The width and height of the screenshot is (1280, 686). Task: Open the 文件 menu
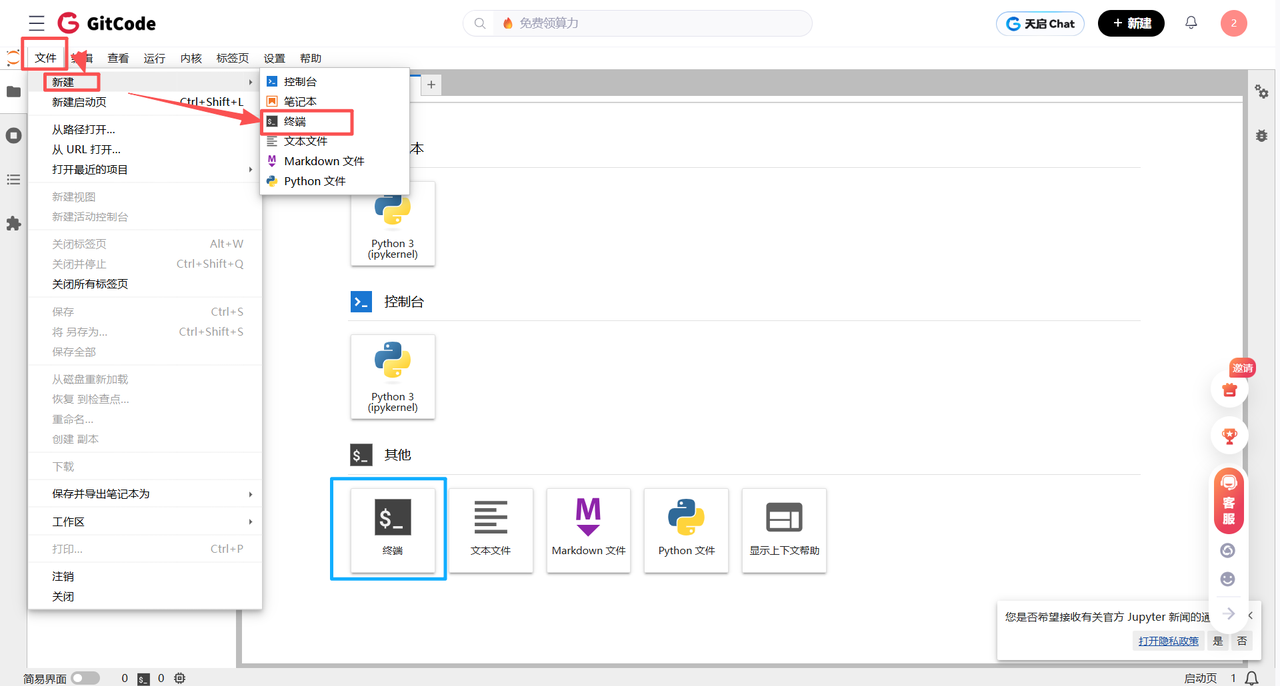click(46, 58)
